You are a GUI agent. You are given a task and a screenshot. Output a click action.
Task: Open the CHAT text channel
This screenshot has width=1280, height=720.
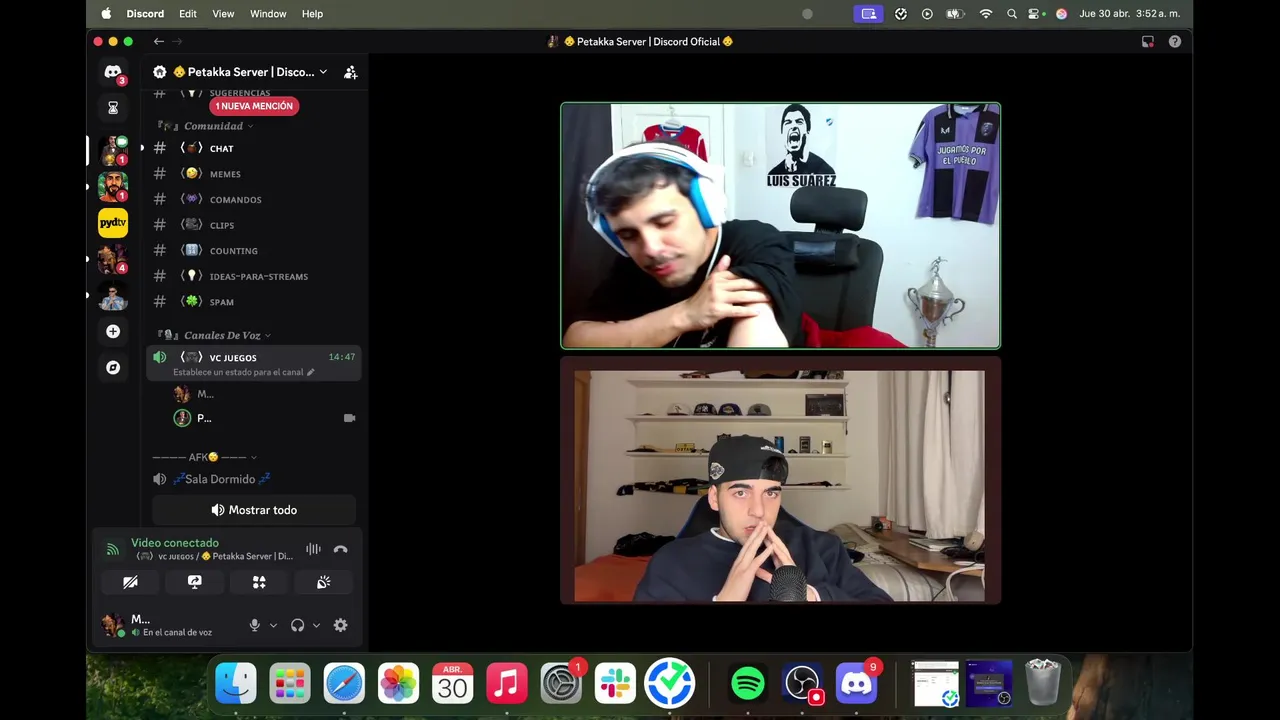(254, 148)
